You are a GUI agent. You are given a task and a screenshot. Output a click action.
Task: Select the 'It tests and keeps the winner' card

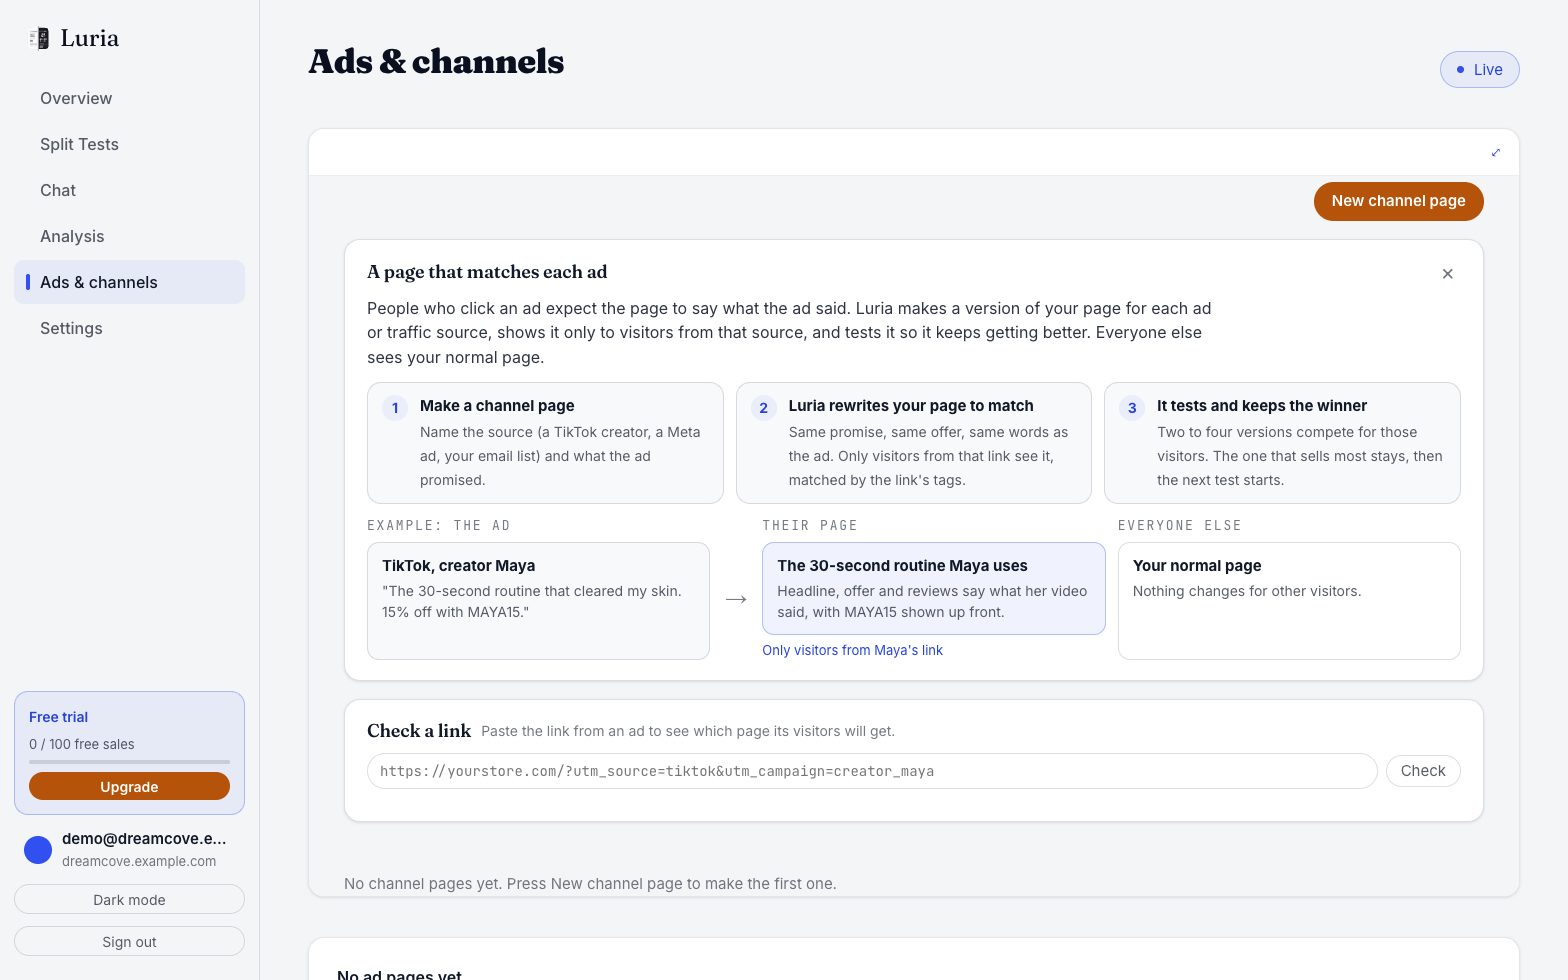(x=1282, y=443)
